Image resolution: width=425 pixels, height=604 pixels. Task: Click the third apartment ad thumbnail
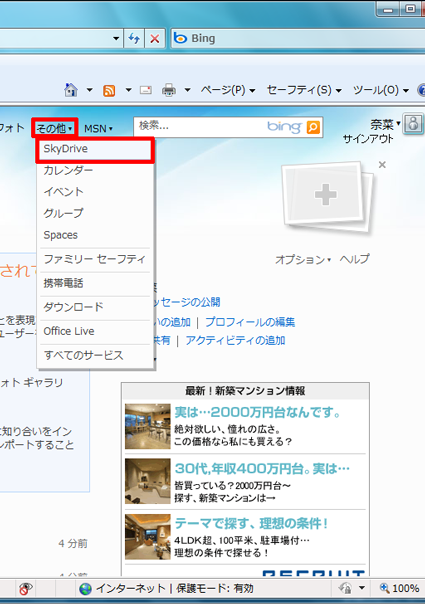[x=148, y=537]
